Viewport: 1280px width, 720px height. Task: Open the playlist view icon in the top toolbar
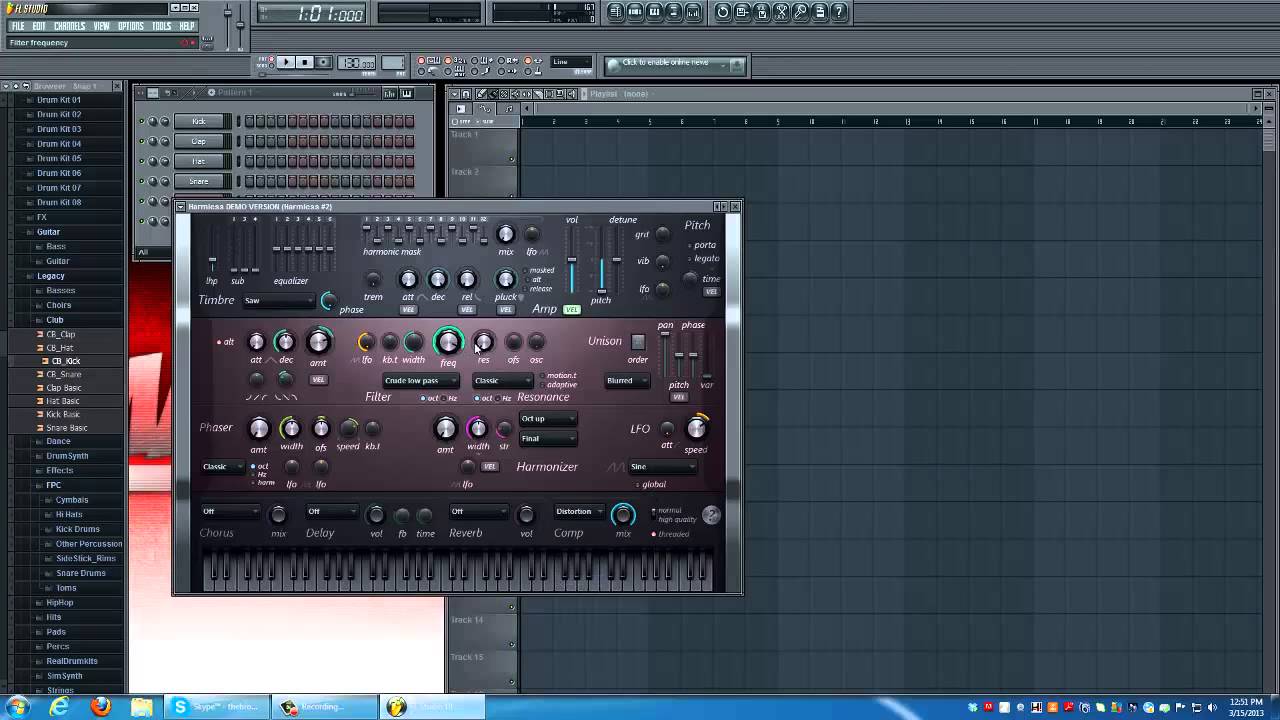616,12
